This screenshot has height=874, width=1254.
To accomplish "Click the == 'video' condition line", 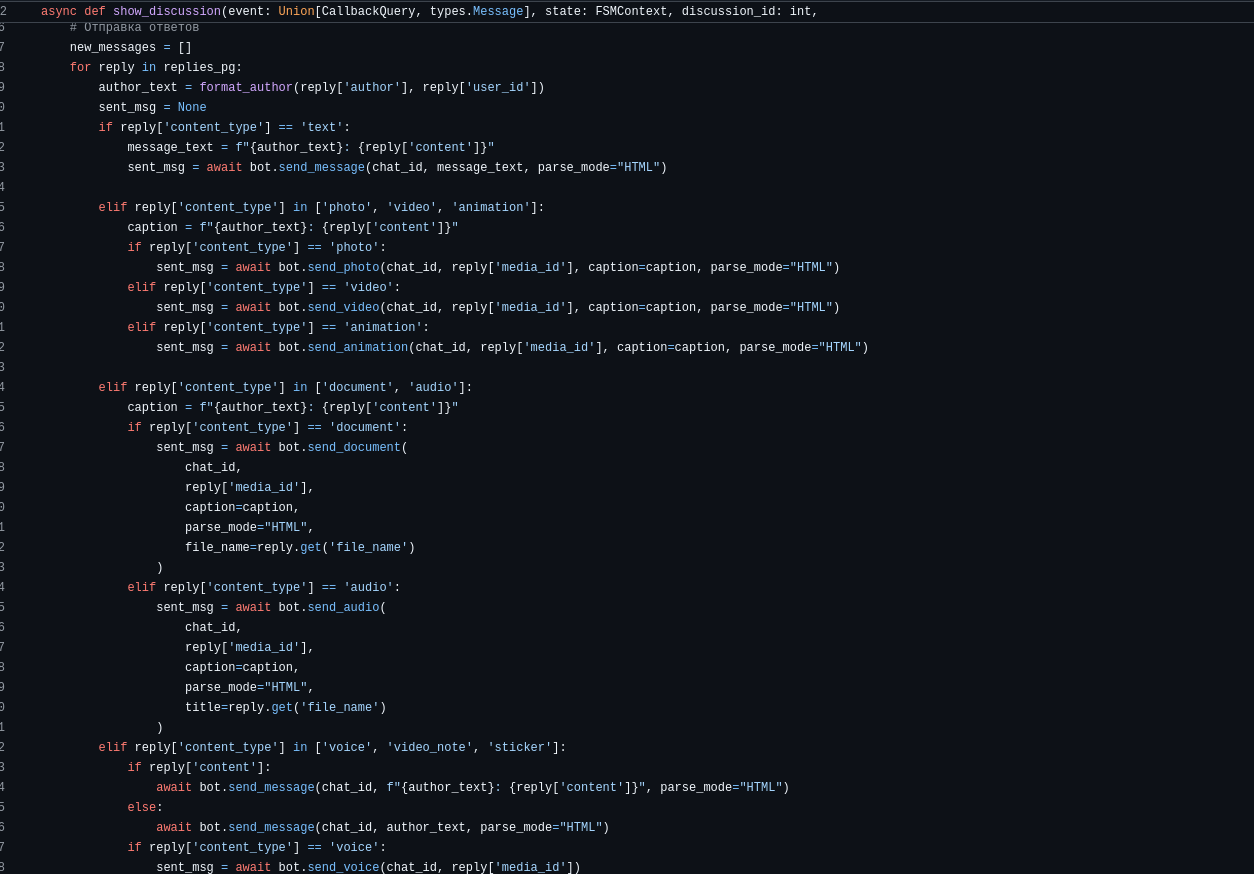I will 264,288.
